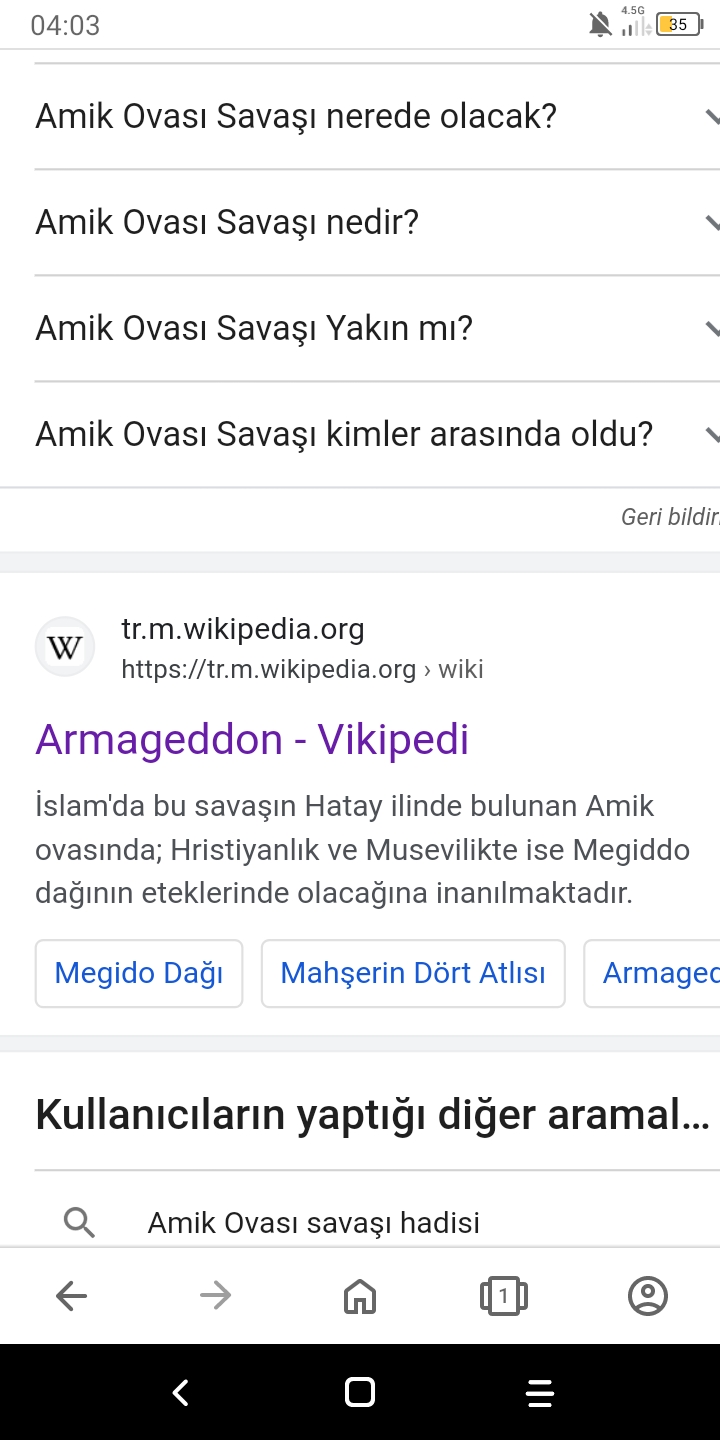720x1440 pixels.
Task: Open the Geri bildirim feedback link
Action: 670,517
